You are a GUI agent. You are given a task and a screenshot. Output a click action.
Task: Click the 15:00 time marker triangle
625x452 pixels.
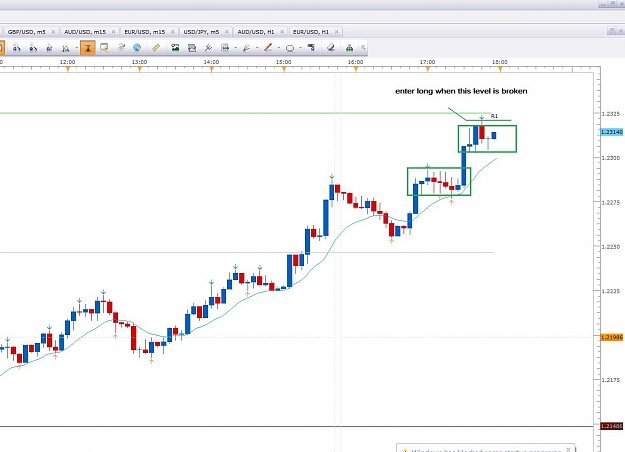284,69
